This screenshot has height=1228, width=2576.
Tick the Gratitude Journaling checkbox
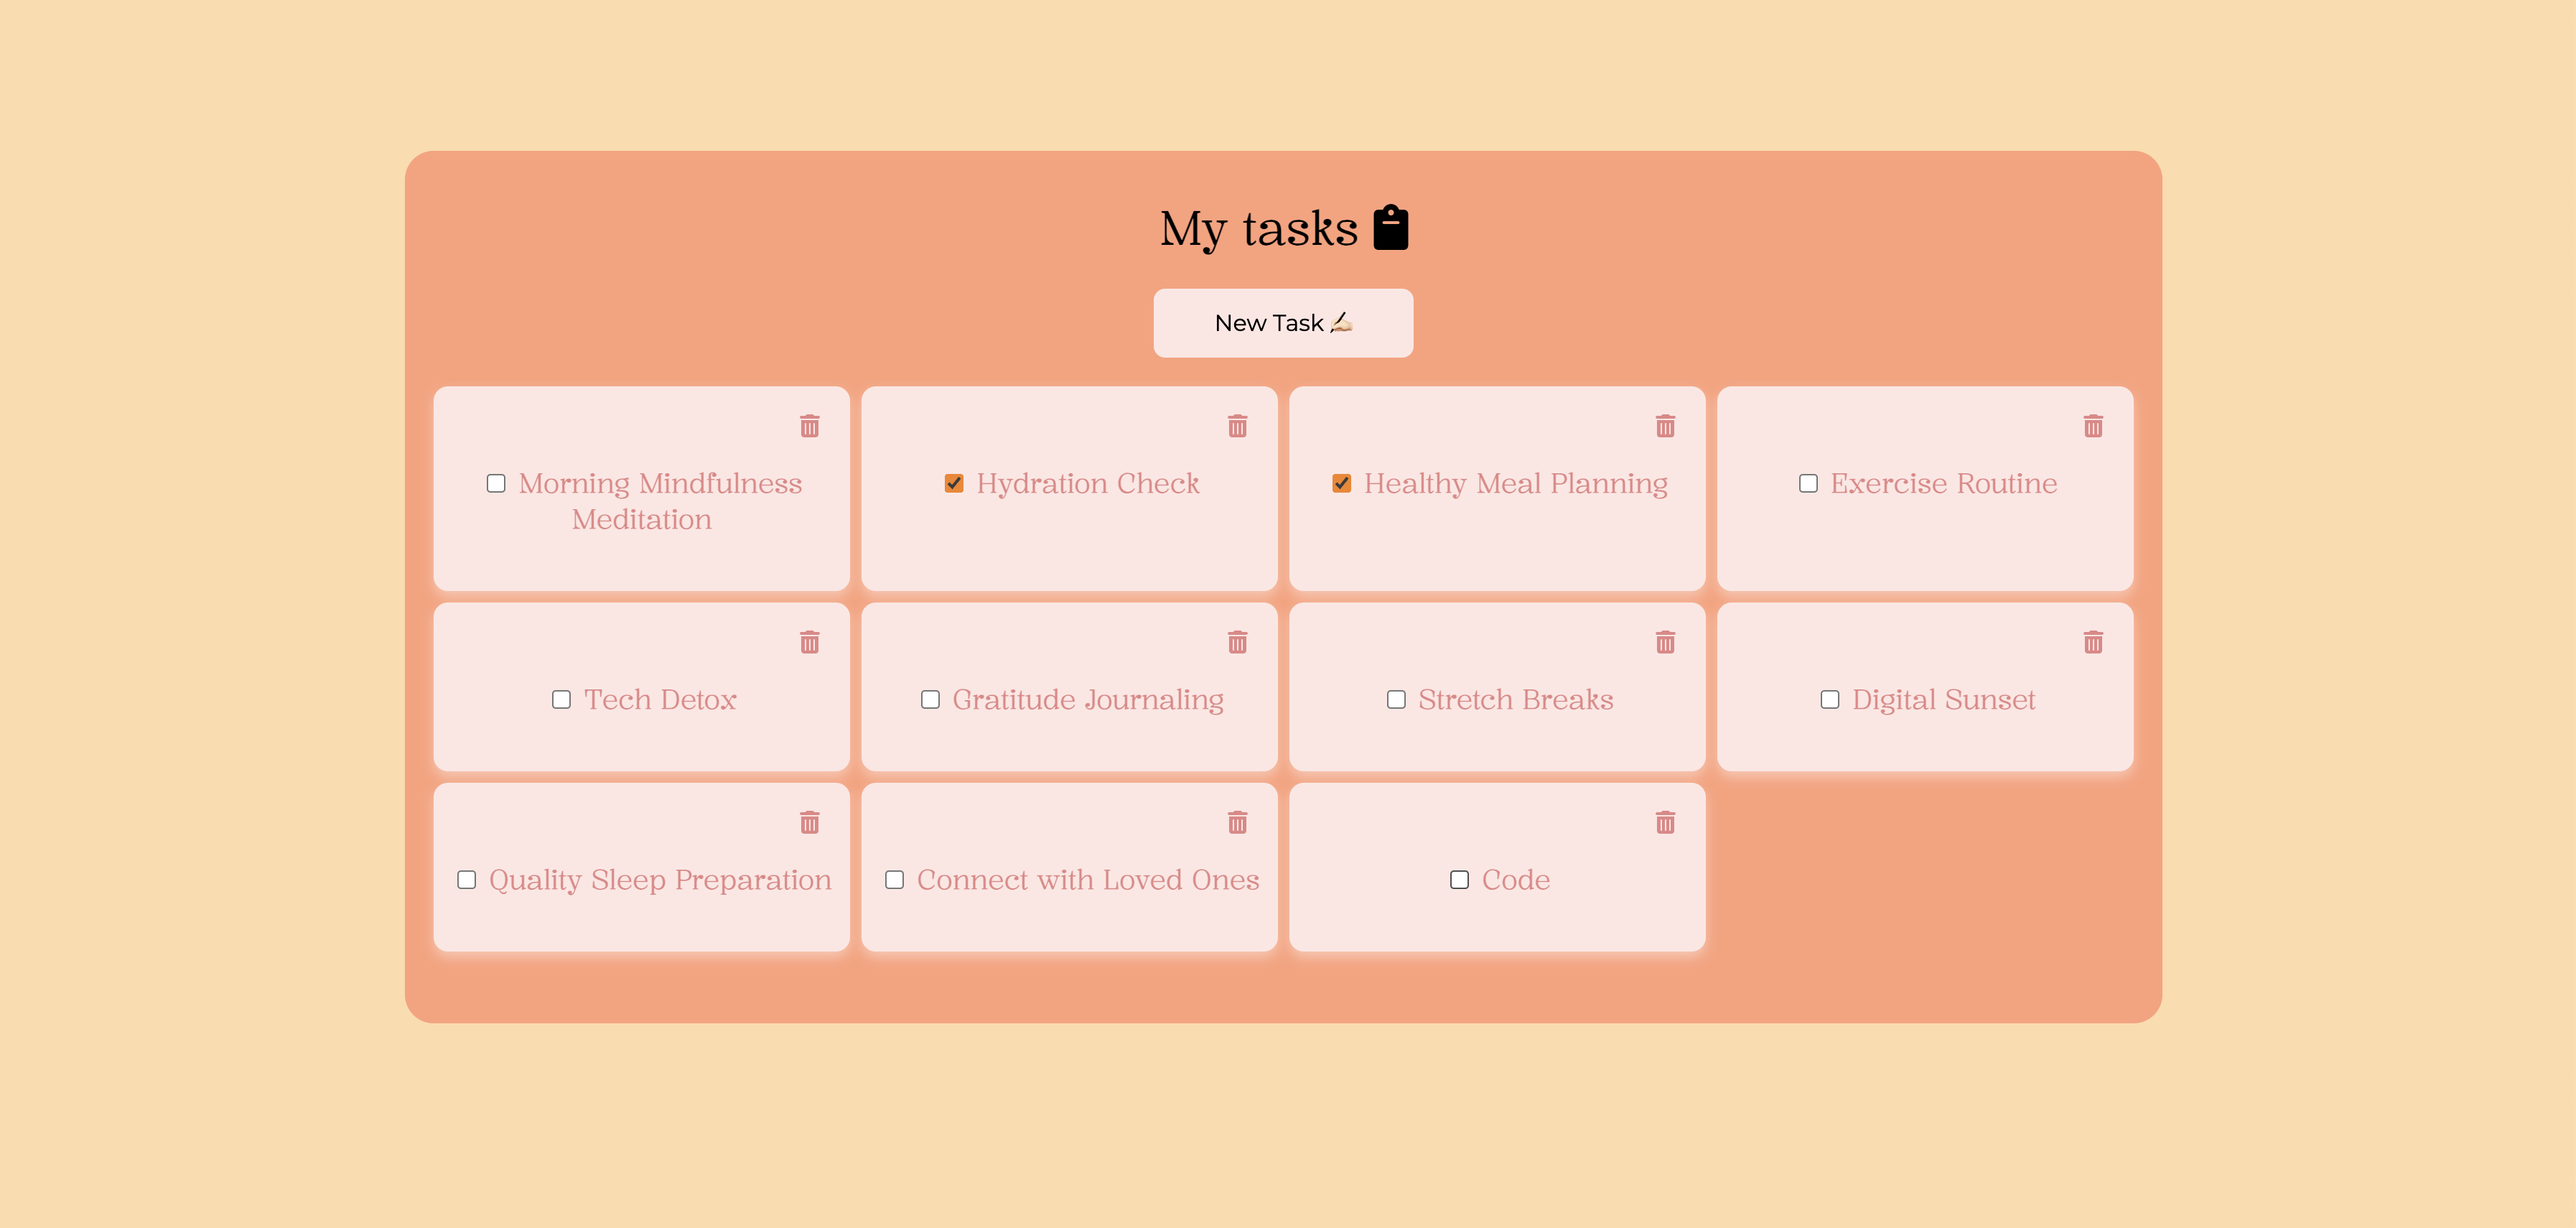point(930,700)
